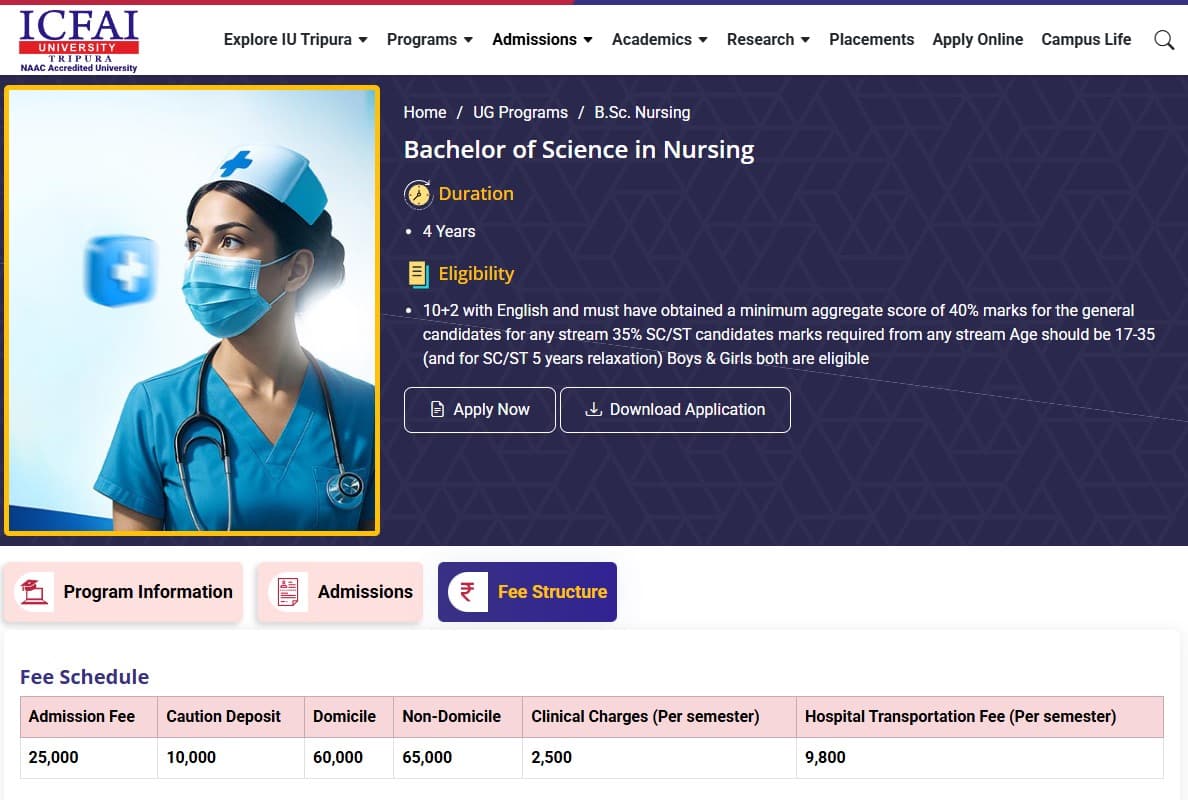Open the Placements page
1188x800 pixels.
click(x=871, y=40)
